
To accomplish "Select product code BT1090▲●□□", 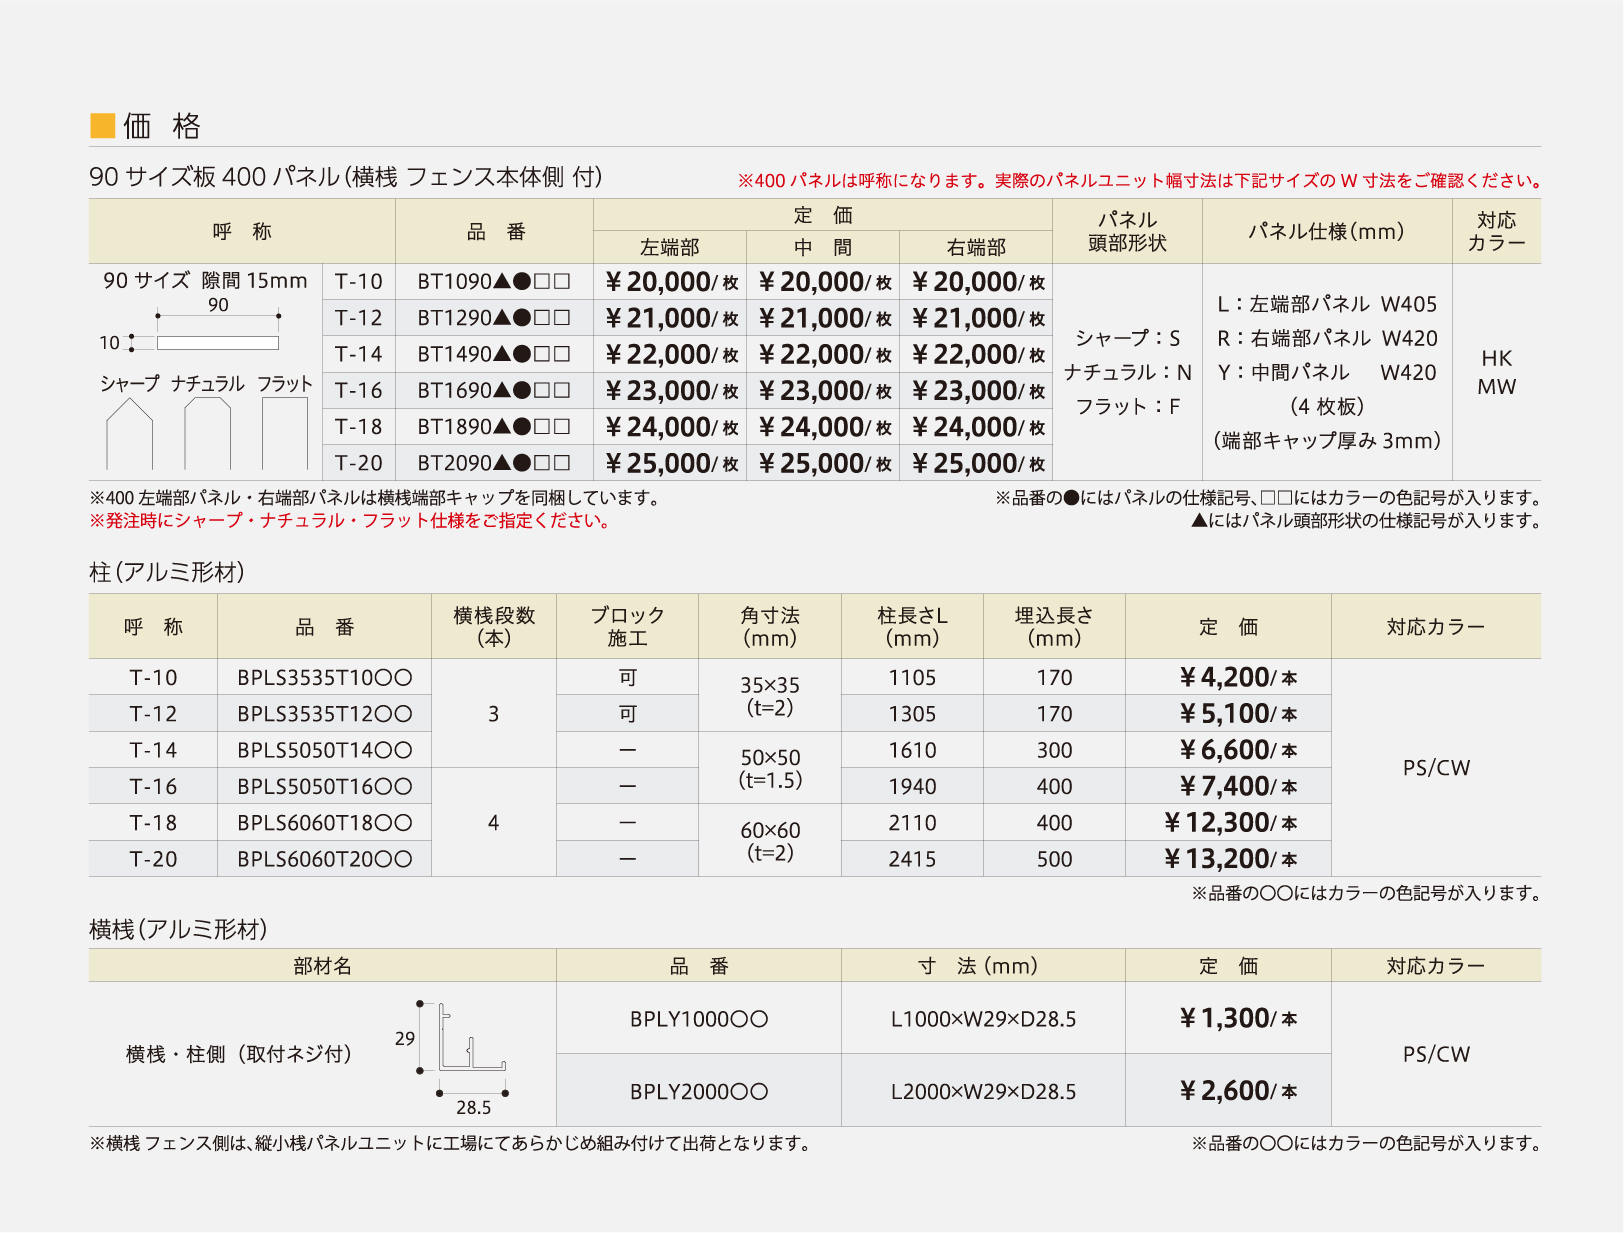I will point(494,282).
